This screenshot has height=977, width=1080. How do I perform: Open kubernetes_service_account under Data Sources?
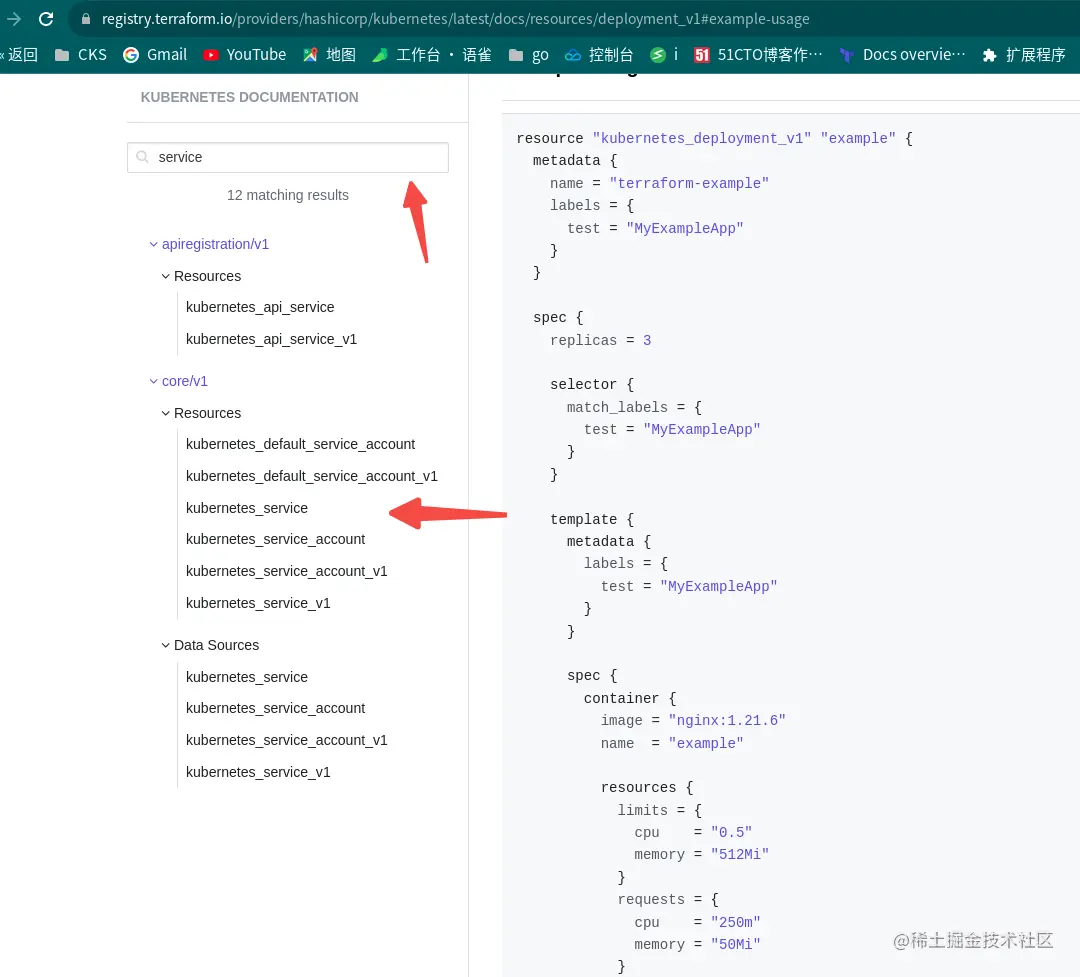(x=276, y=708)
